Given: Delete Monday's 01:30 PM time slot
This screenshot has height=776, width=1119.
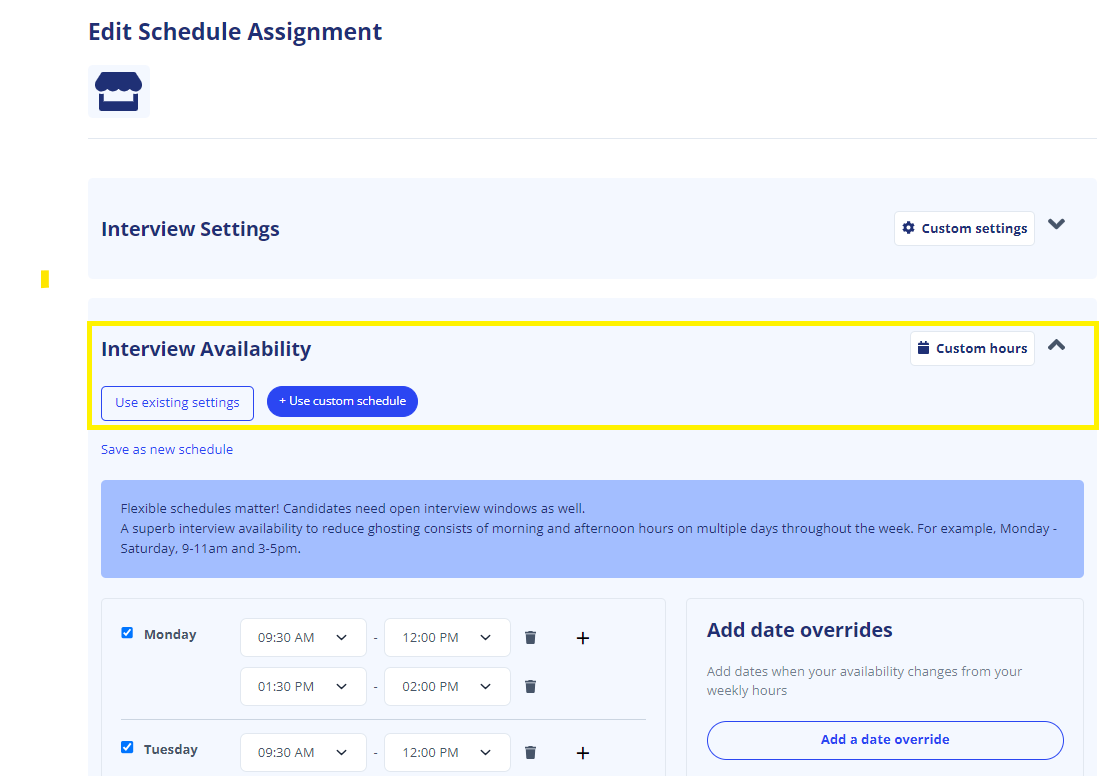Looking at the screenshot, I should point(530,686).
